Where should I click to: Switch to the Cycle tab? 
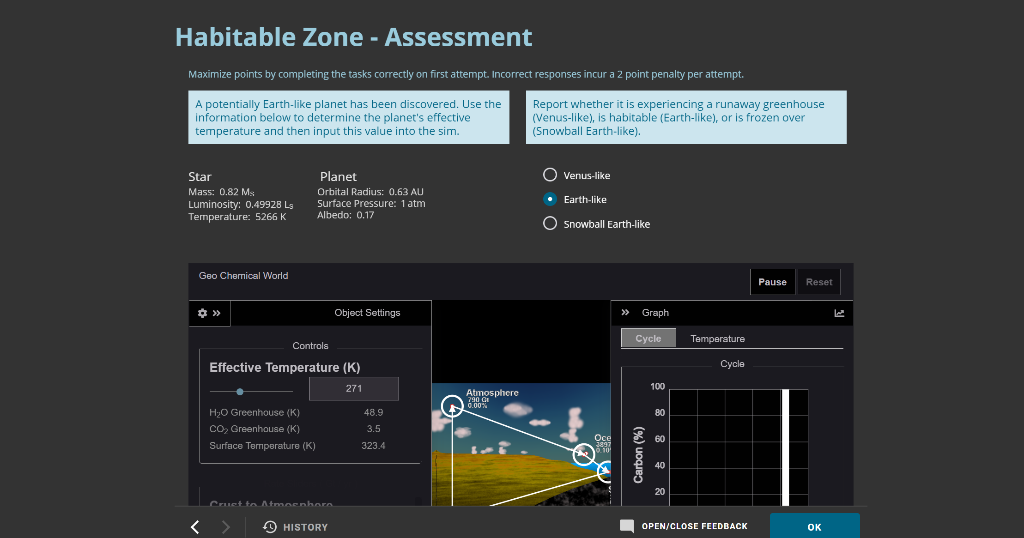click(x=648, y=338)
